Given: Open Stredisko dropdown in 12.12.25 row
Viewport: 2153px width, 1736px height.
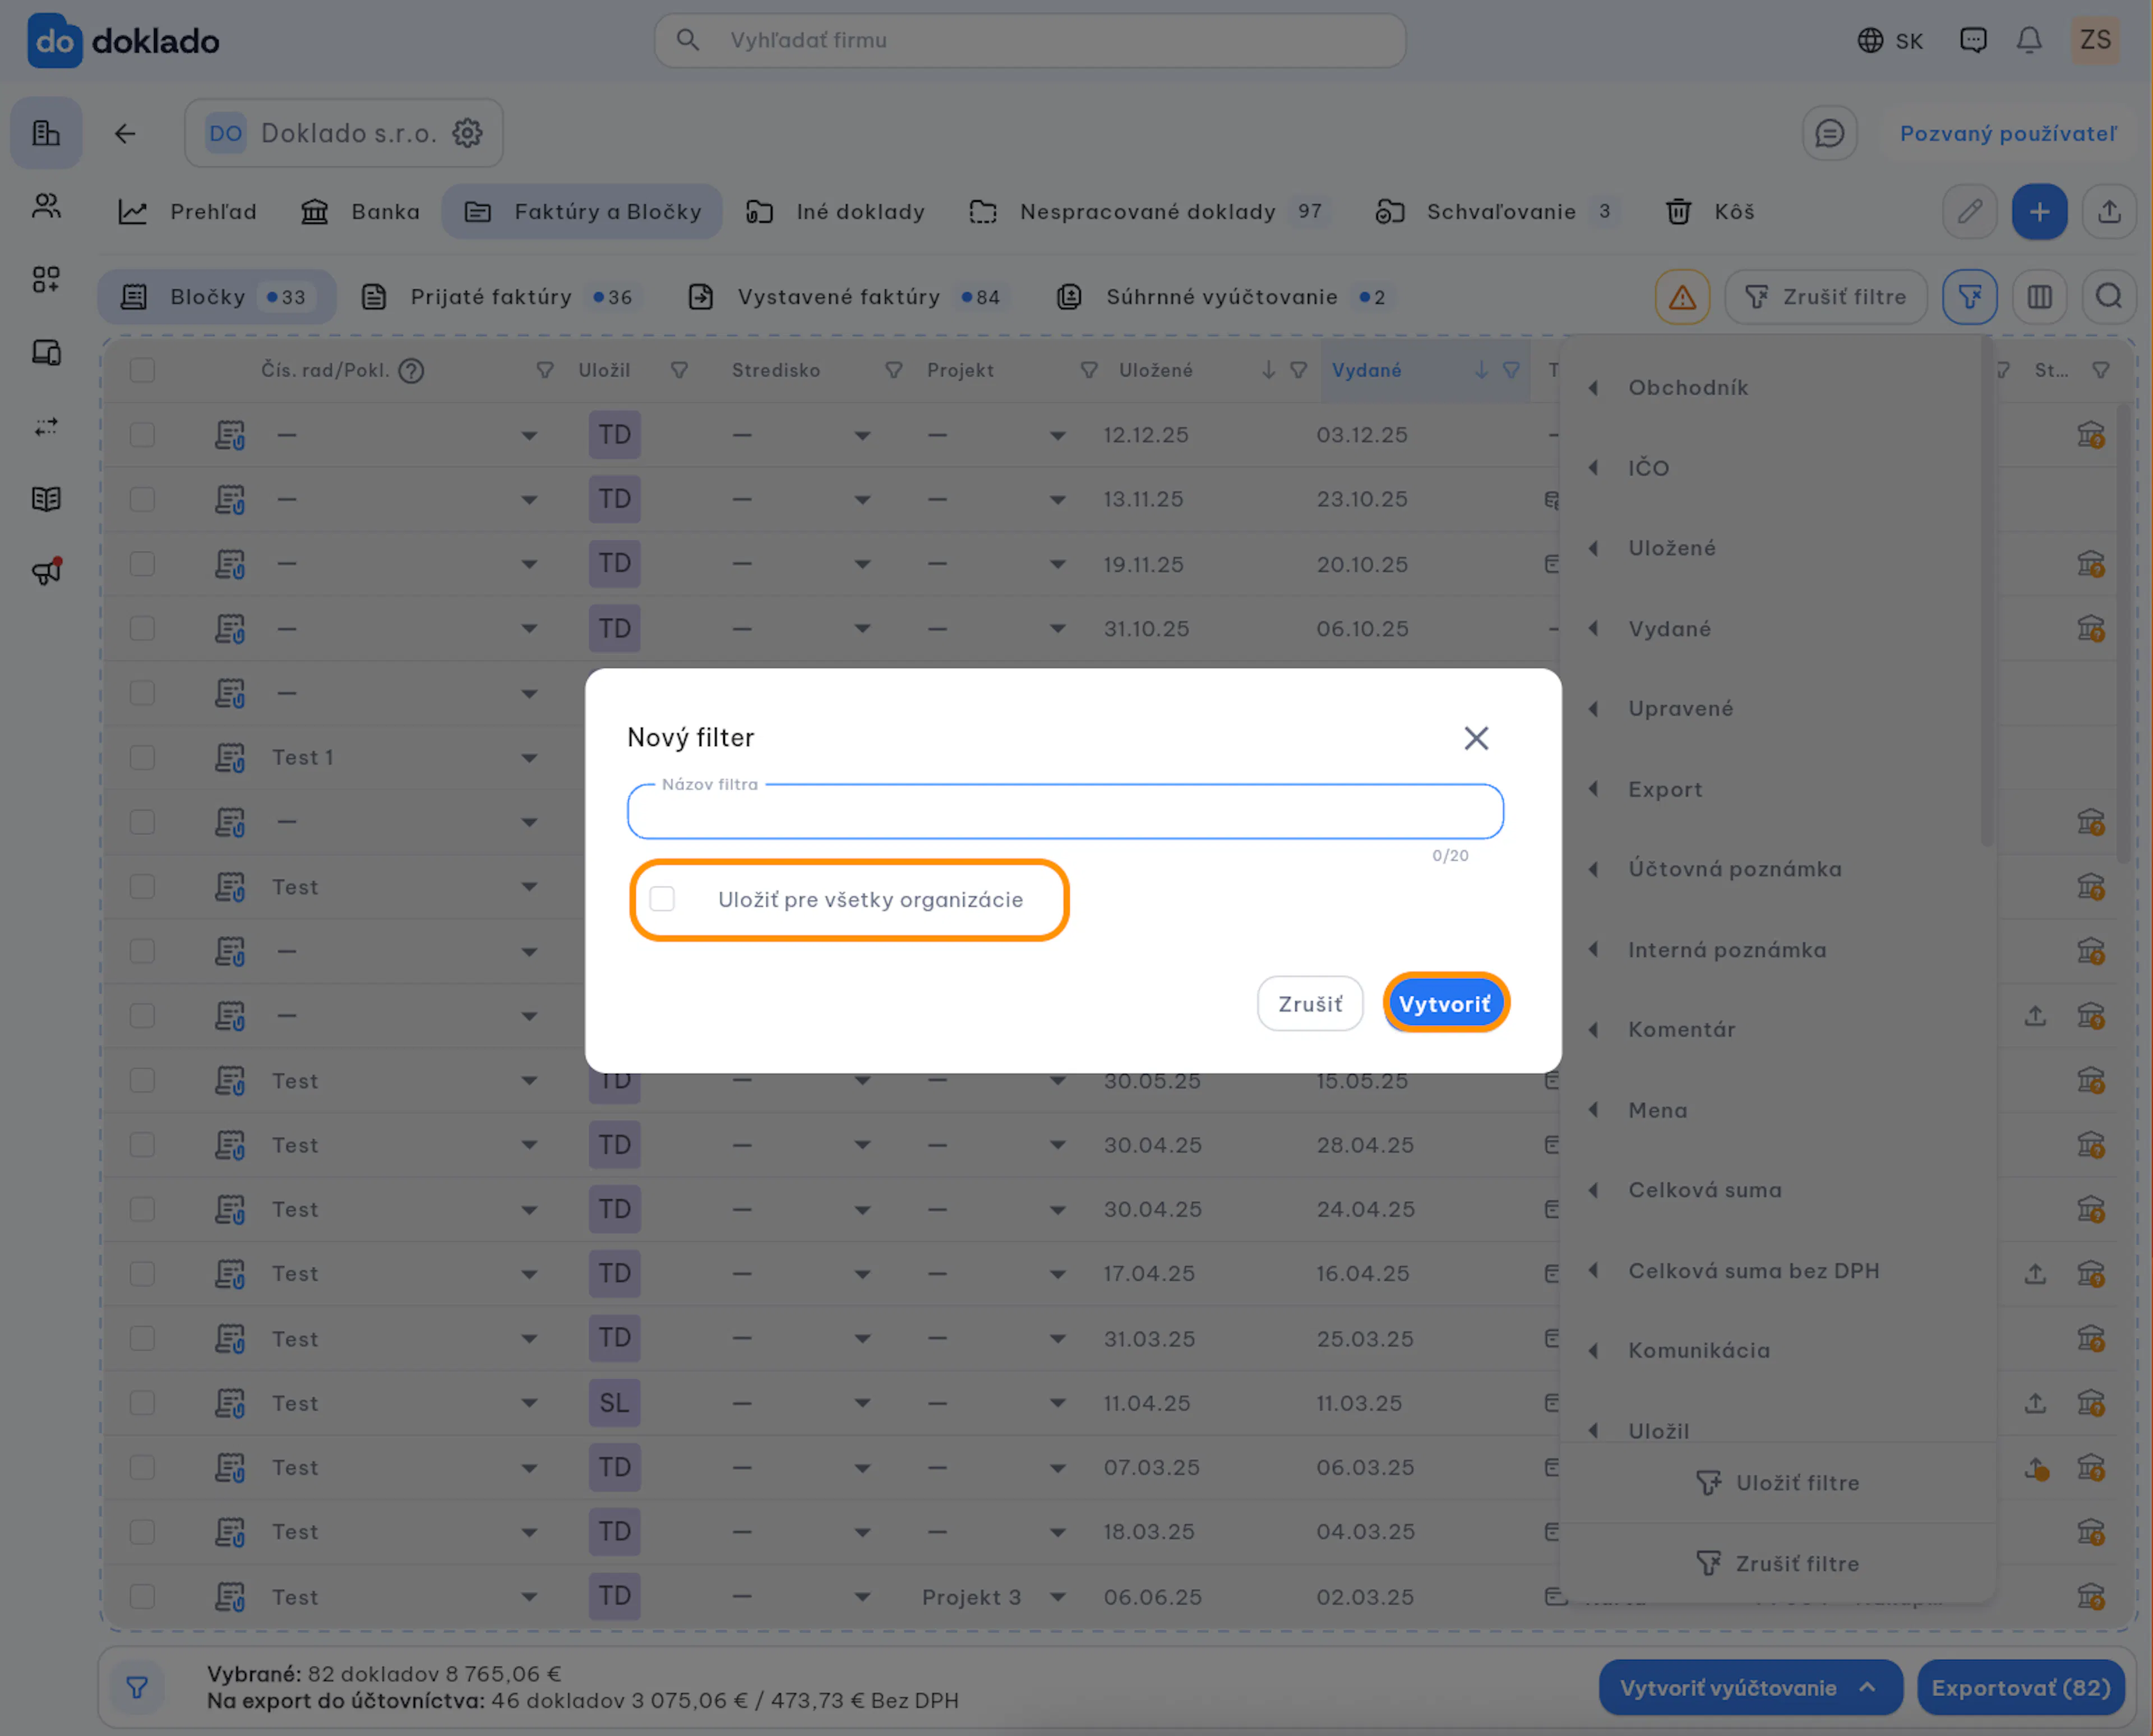Looking at the screenshot, I should 862,436.
